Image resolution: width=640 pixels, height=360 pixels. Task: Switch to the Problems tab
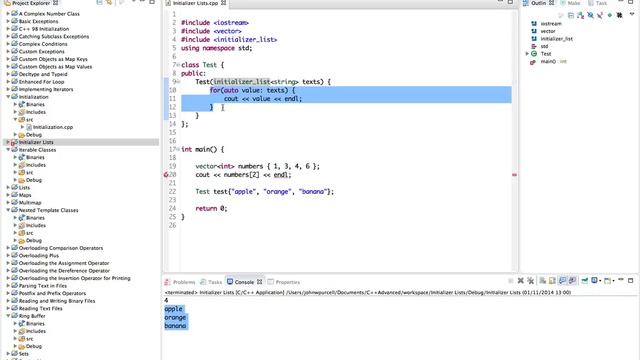tap(180, 282)
